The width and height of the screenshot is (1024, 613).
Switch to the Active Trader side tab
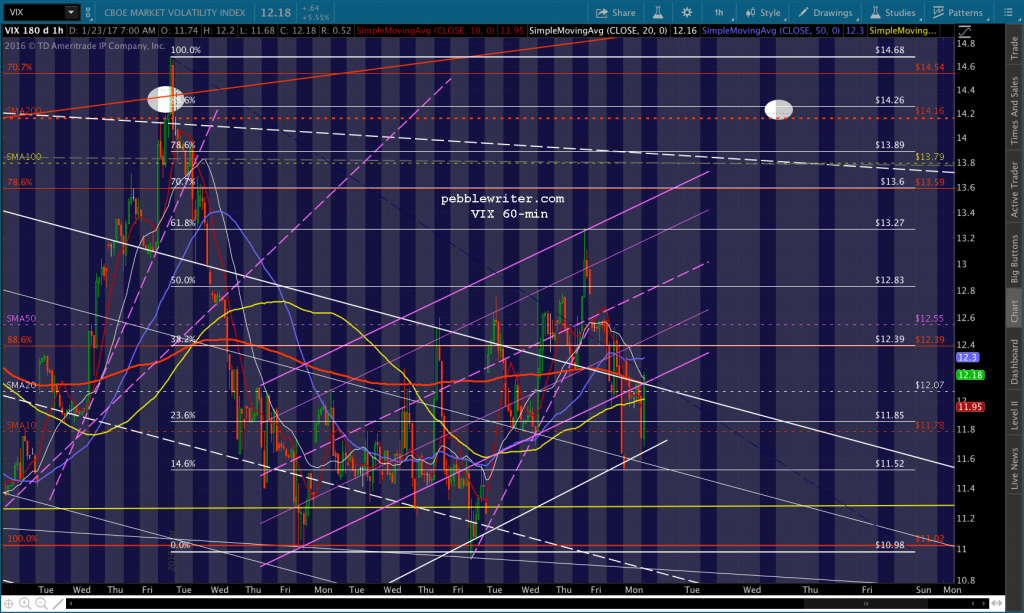[1014, 189]
